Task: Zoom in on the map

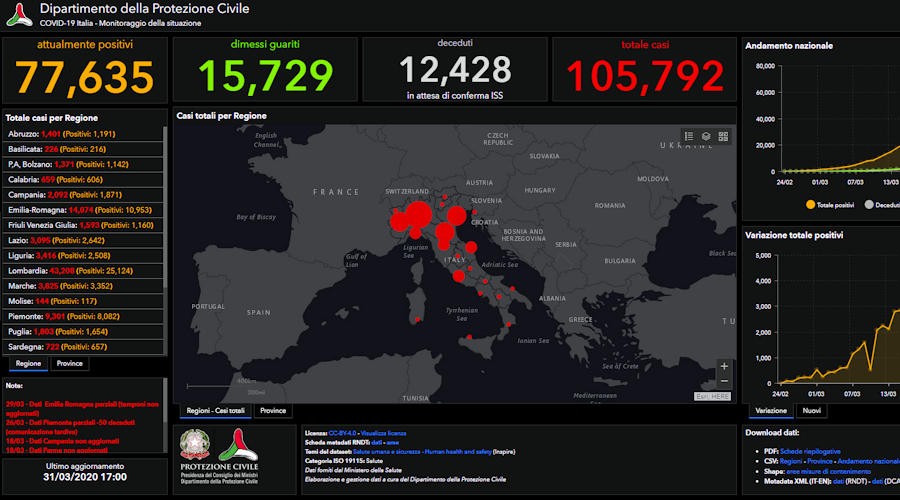Action: [x=724, y=366]
